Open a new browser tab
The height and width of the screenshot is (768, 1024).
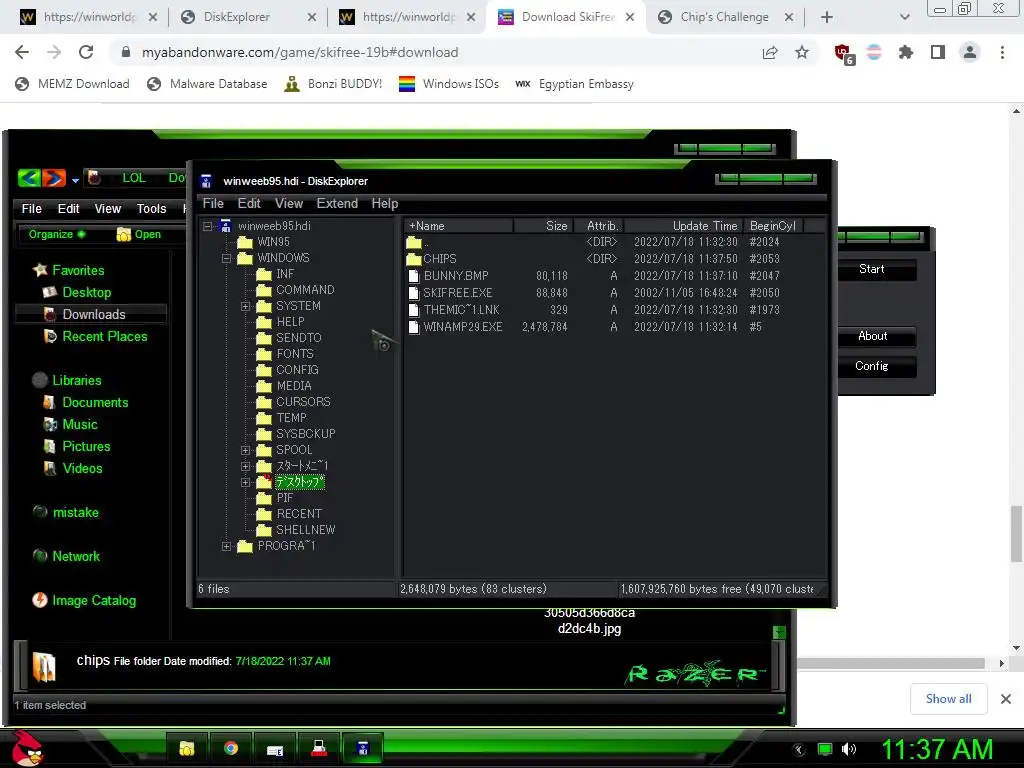[x=827, y=17]
